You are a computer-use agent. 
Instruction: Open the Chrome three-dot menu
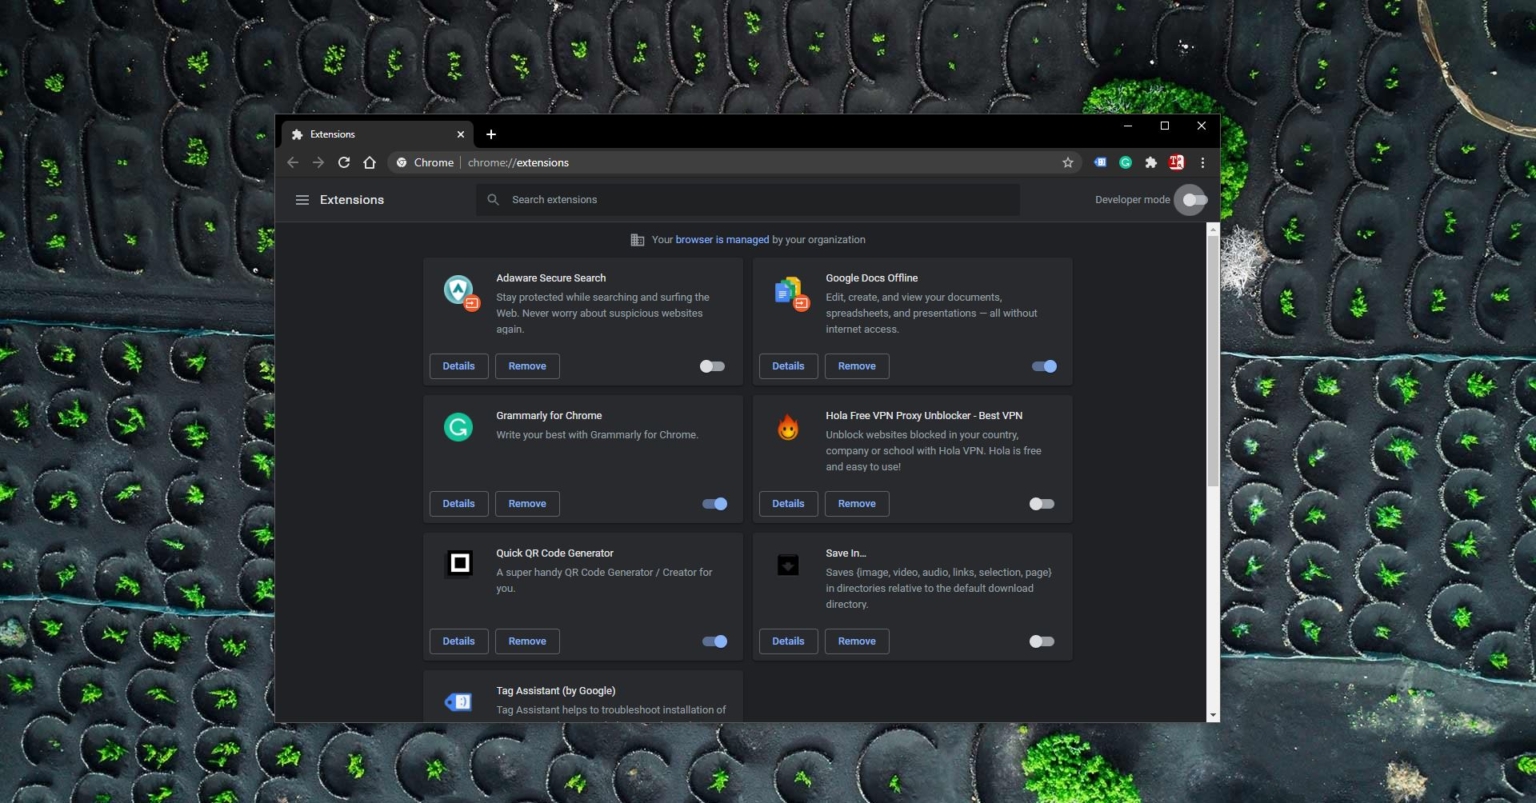click(x=1202, y=162)
